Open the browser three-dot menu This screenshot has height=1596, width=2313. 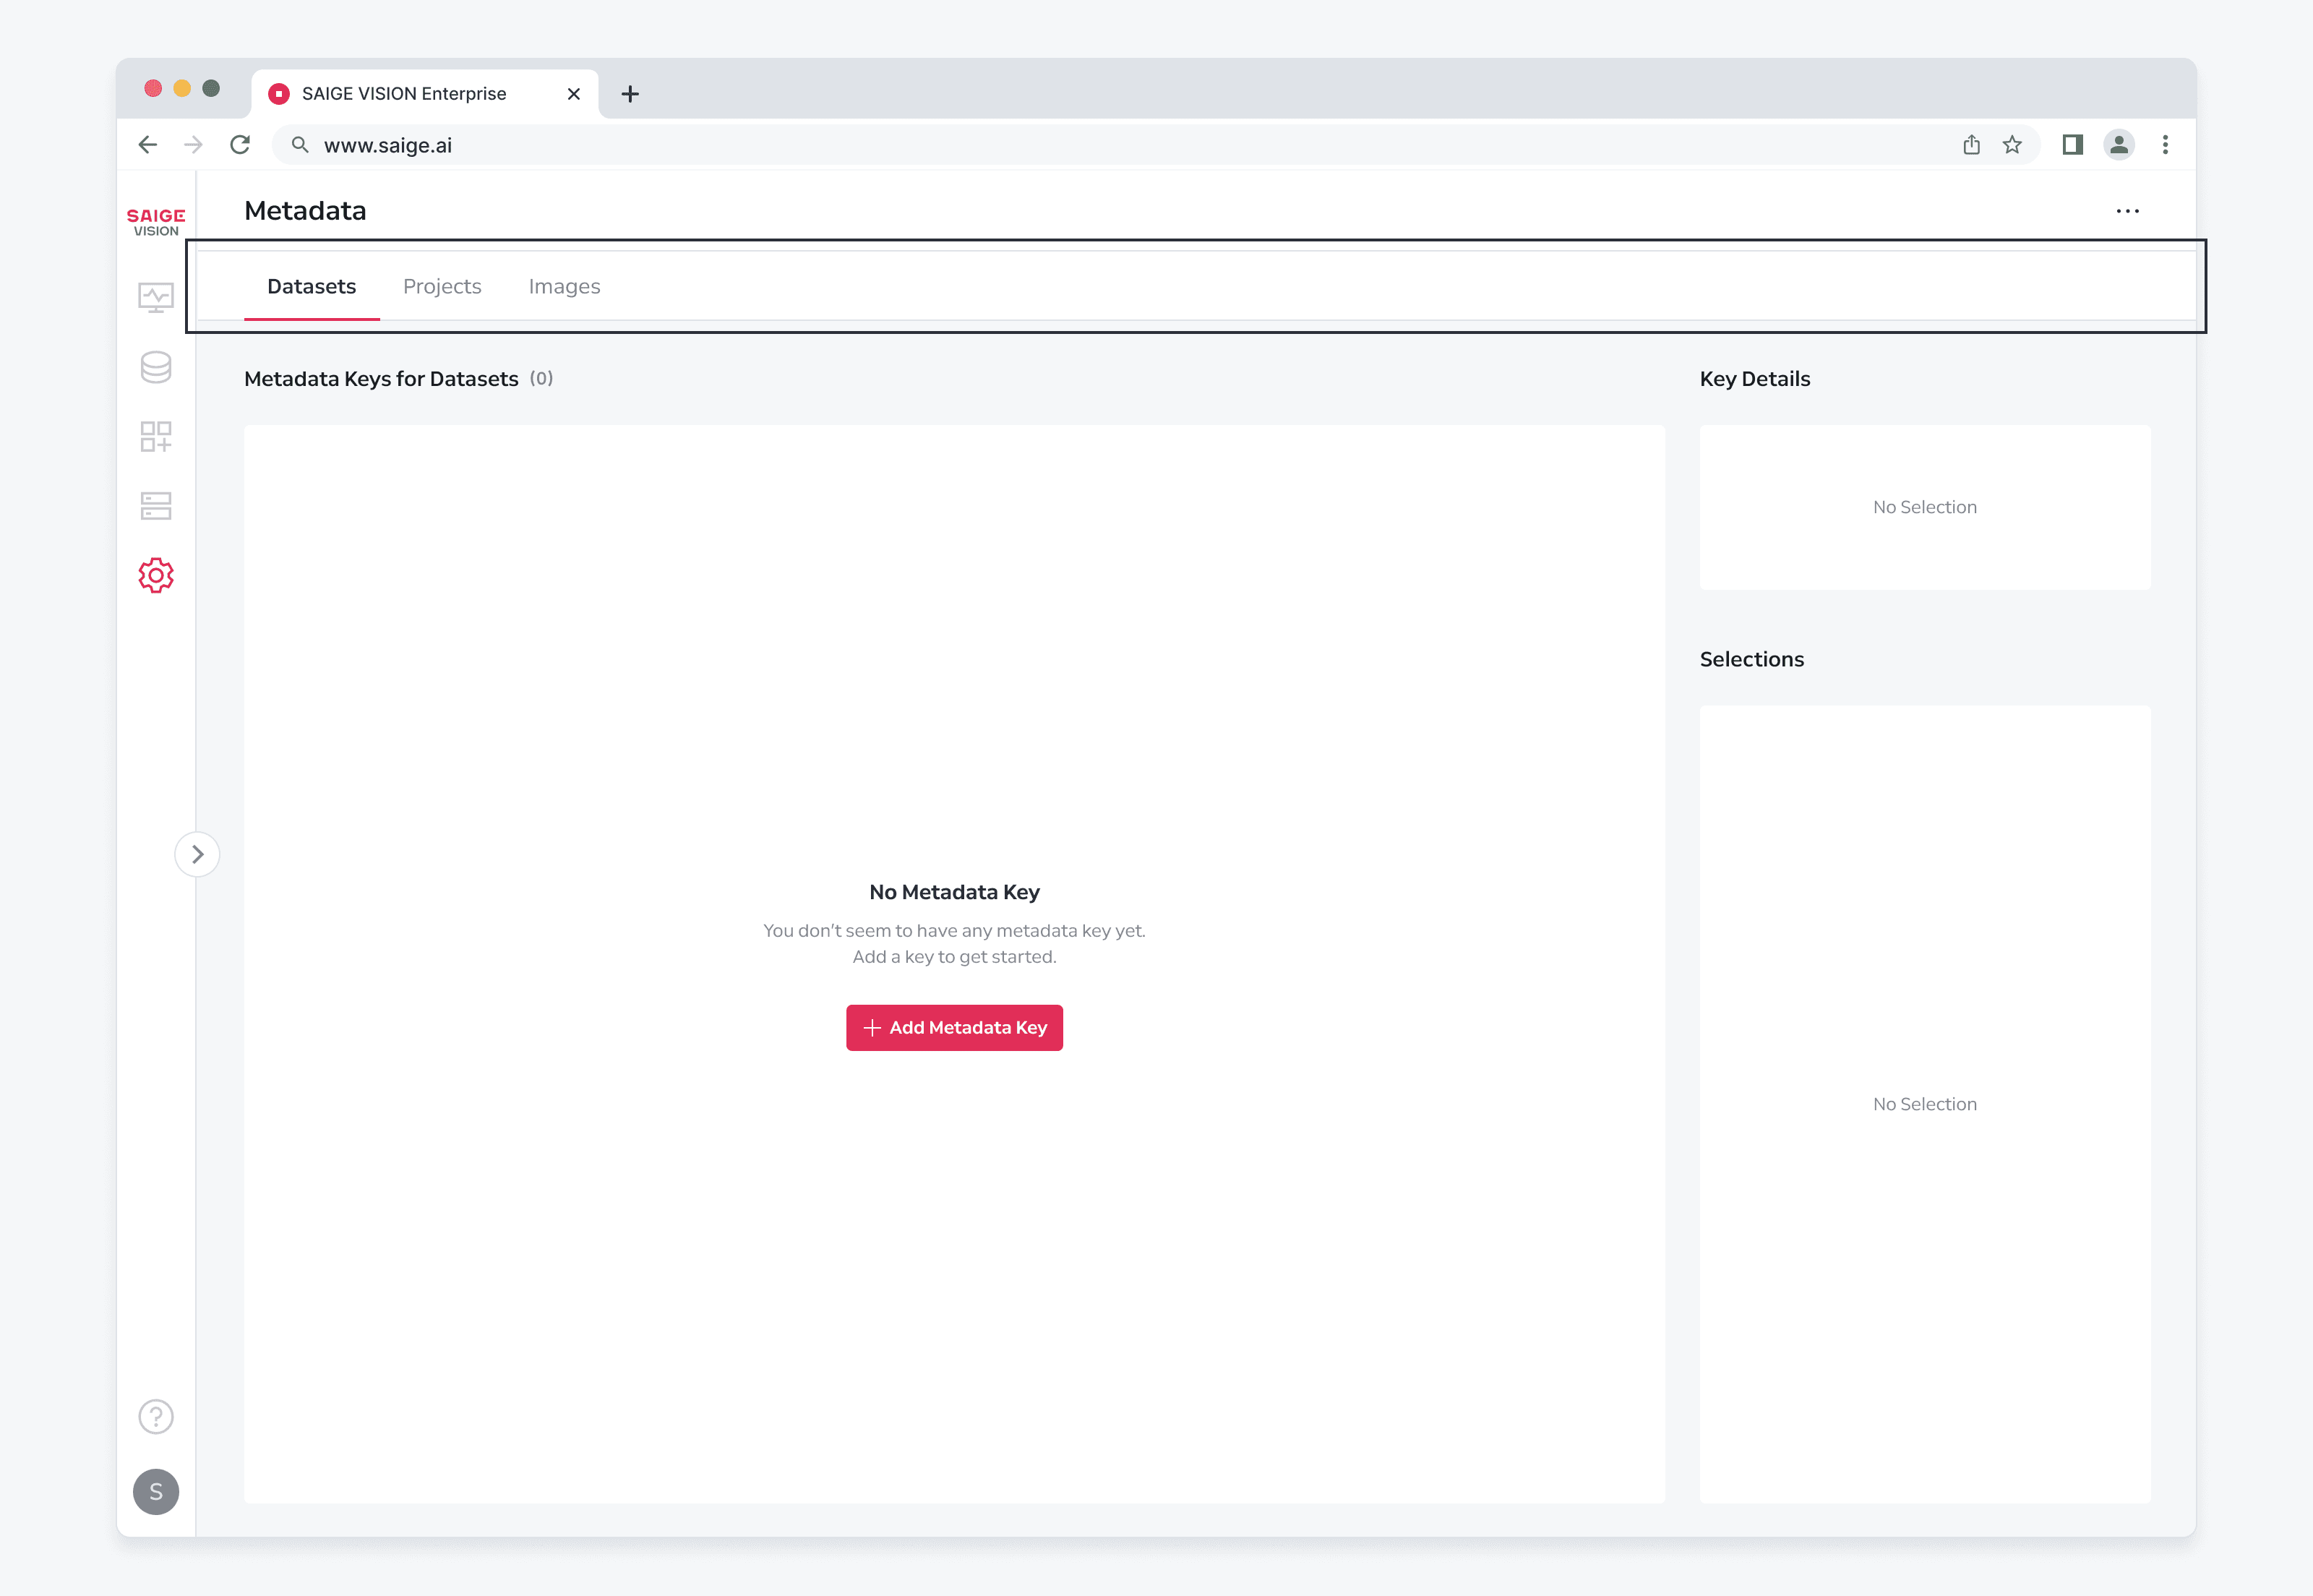(2165, 145)
